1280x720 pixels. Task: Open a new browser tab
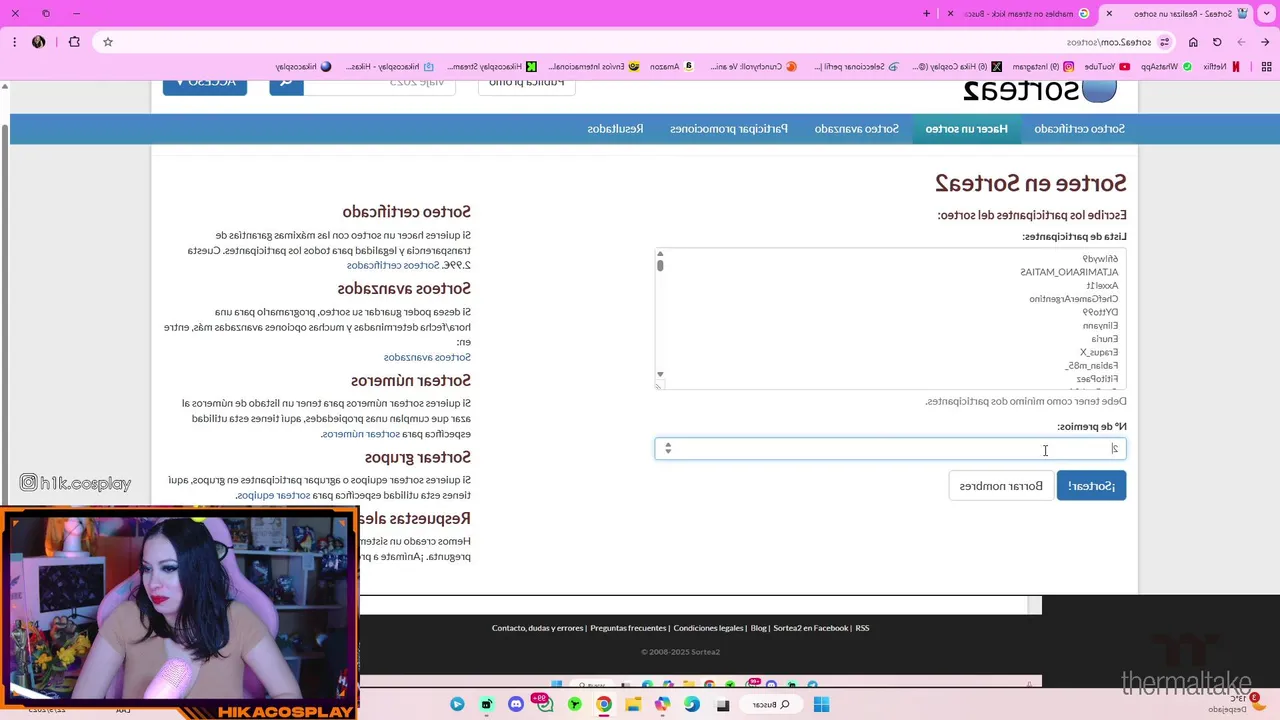coord(927,13)
